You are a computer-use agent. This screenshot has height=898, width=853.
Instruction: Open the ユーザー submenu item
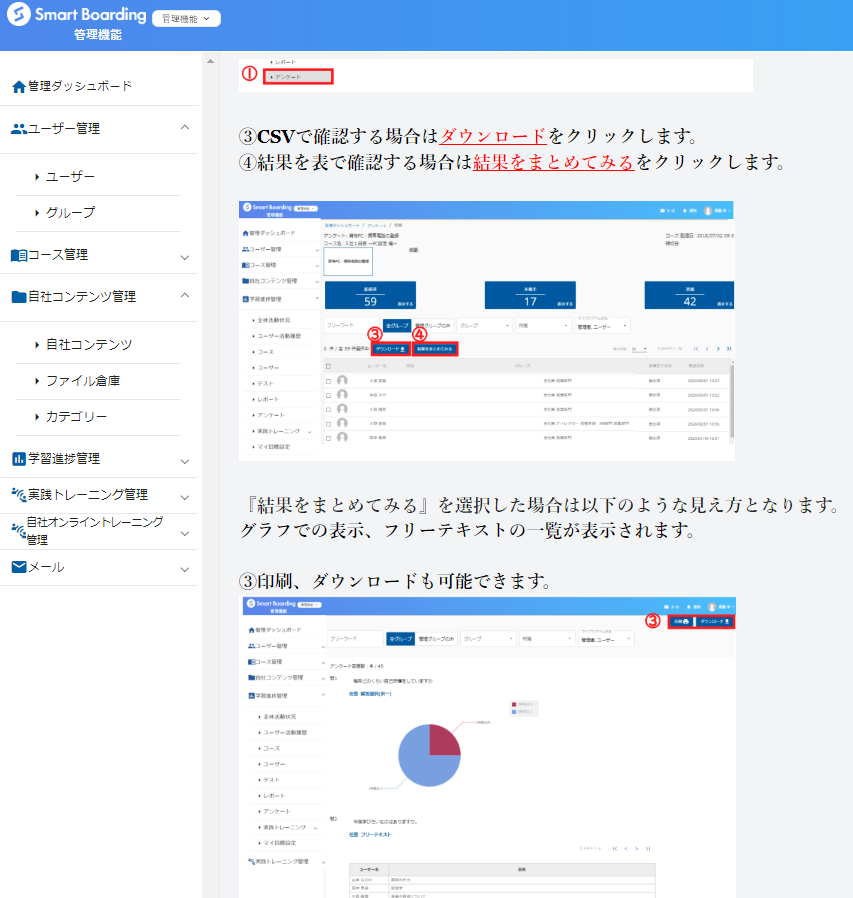click(x=70, y=177)
